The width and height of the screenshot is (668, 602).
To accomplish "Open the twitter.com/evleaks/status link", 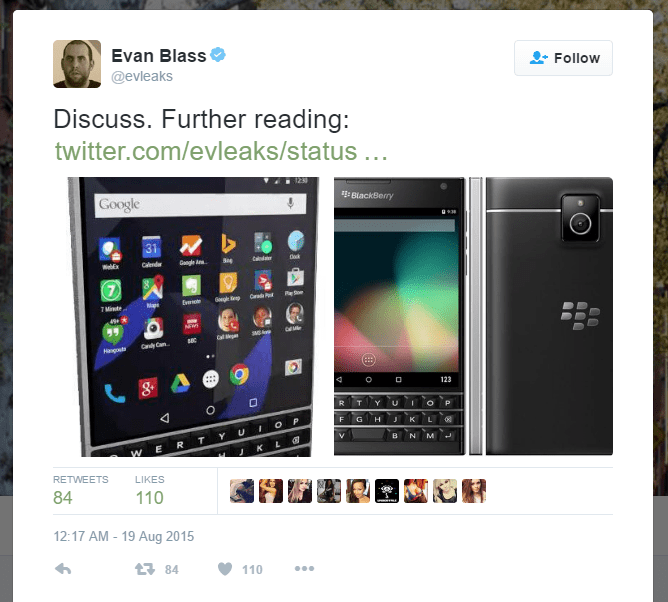I will pos(221,151).
